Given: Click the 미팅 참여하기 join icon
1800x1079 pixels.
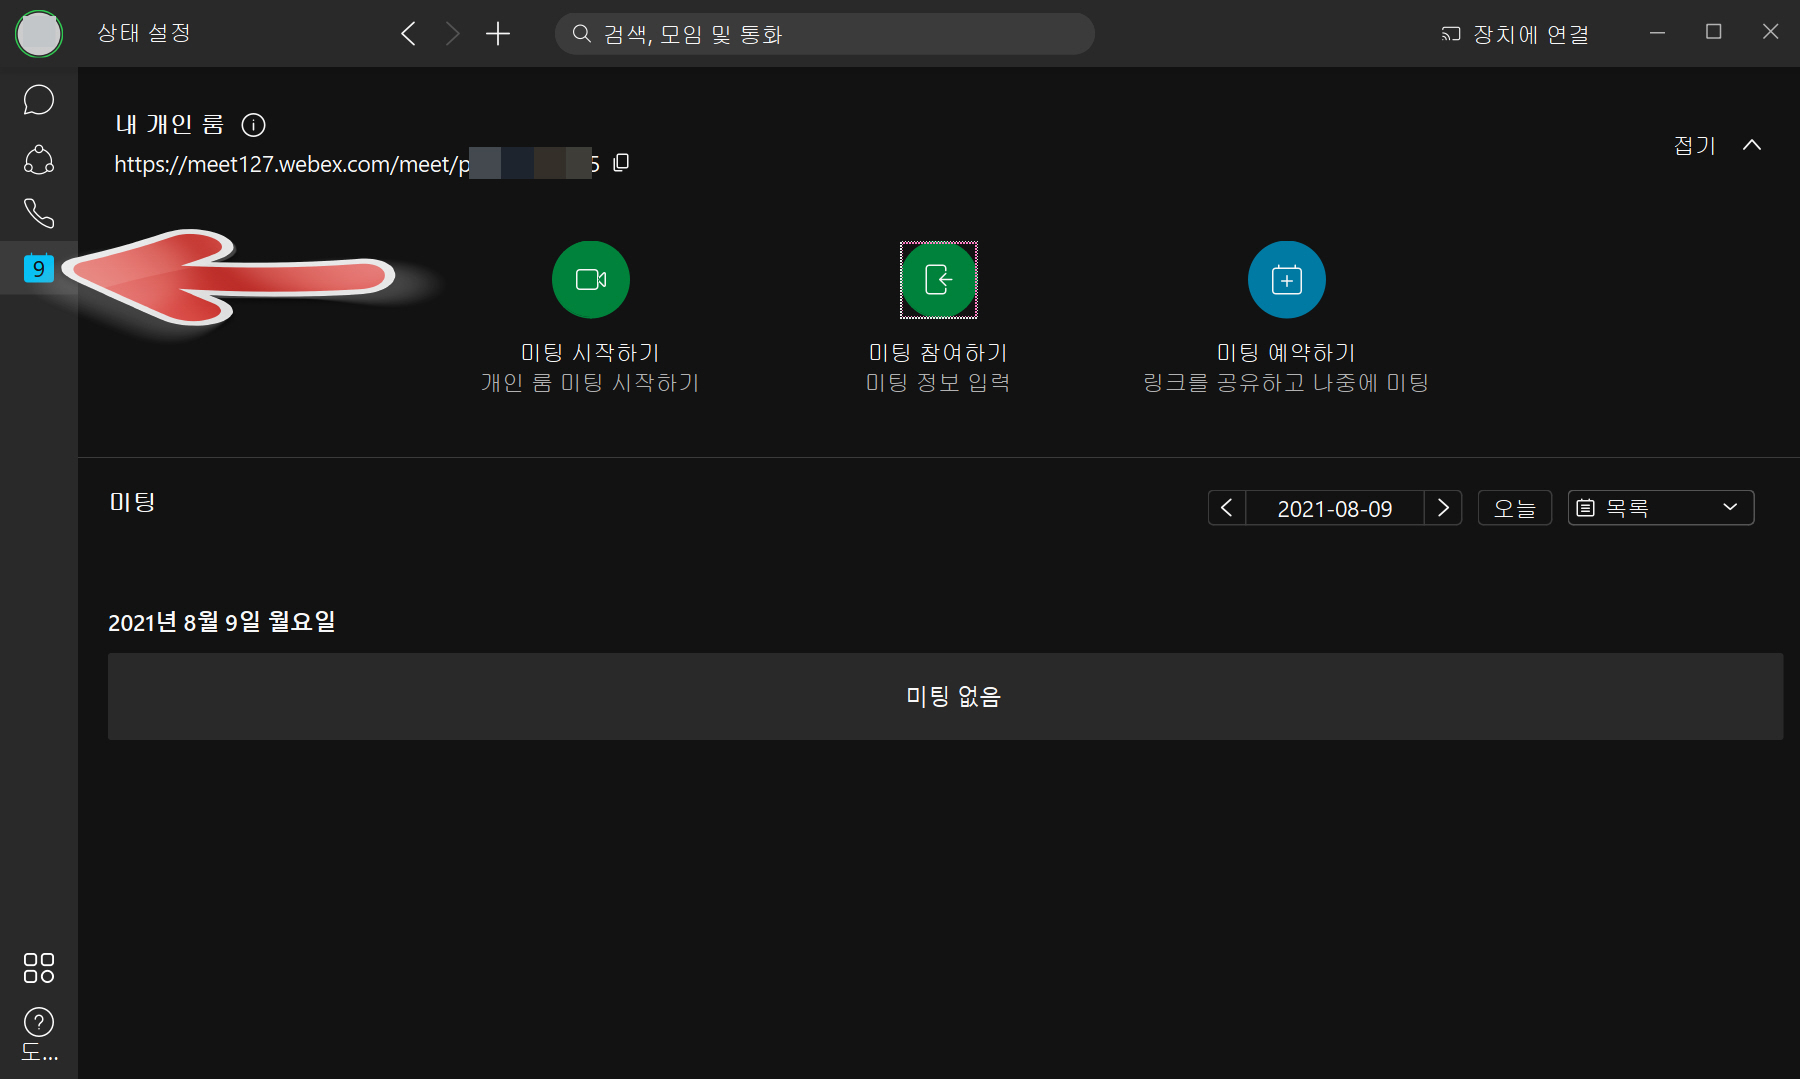Looking at the screenshot, I should tap(938, 280).
